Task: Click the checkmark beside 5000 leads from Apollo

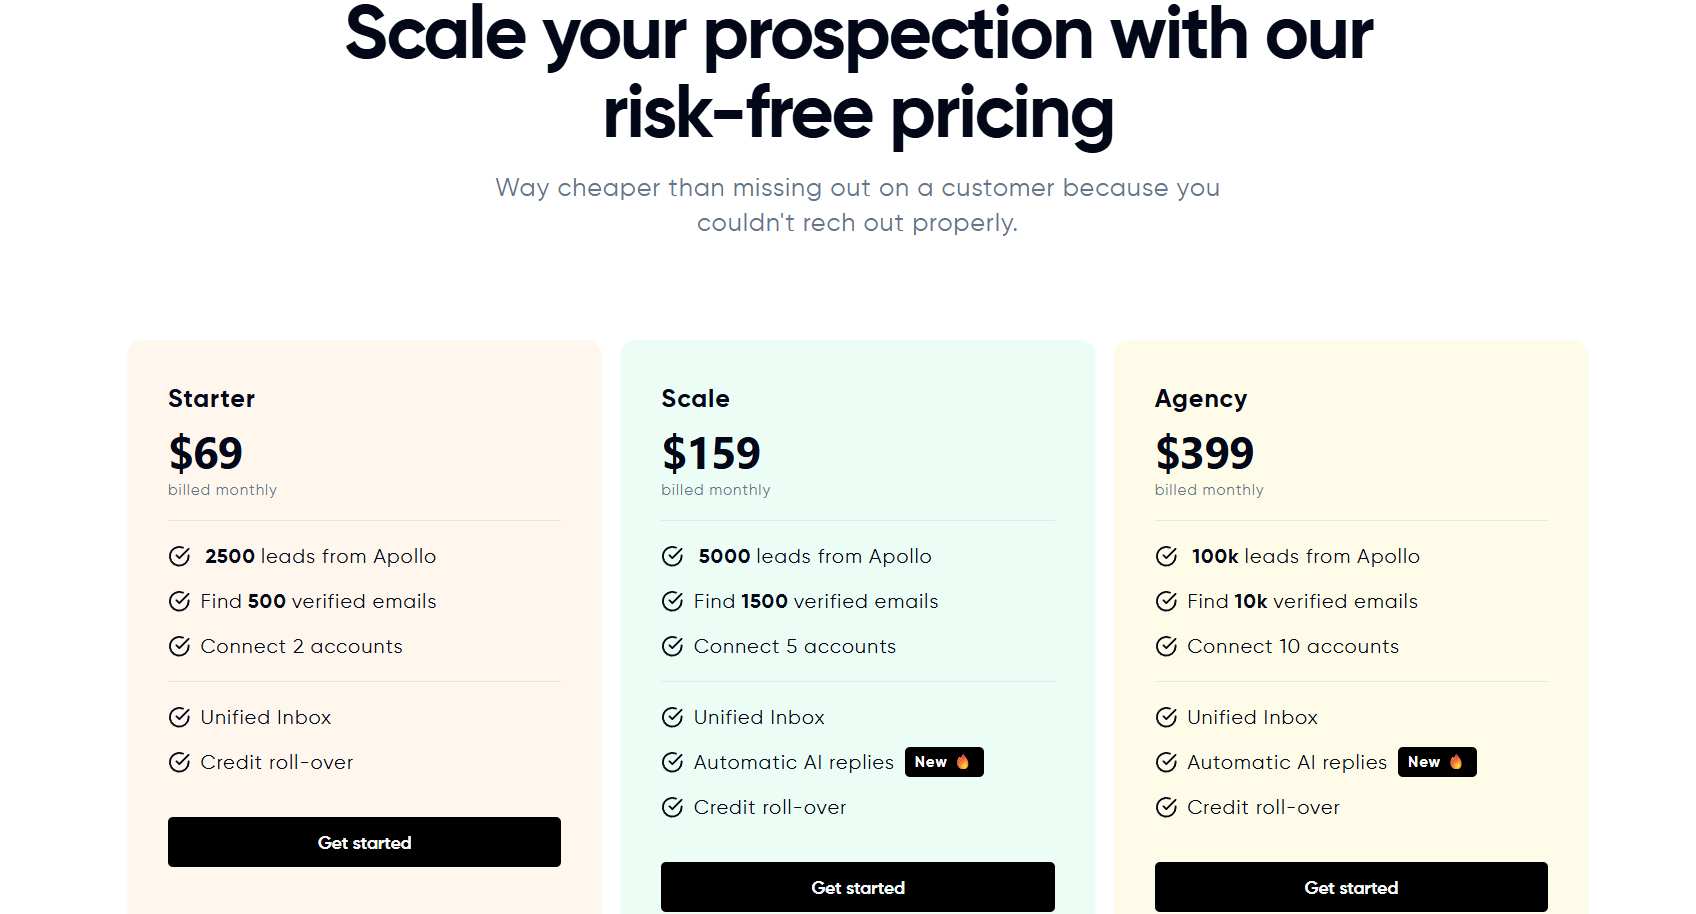Action: (x=672, y=556)
